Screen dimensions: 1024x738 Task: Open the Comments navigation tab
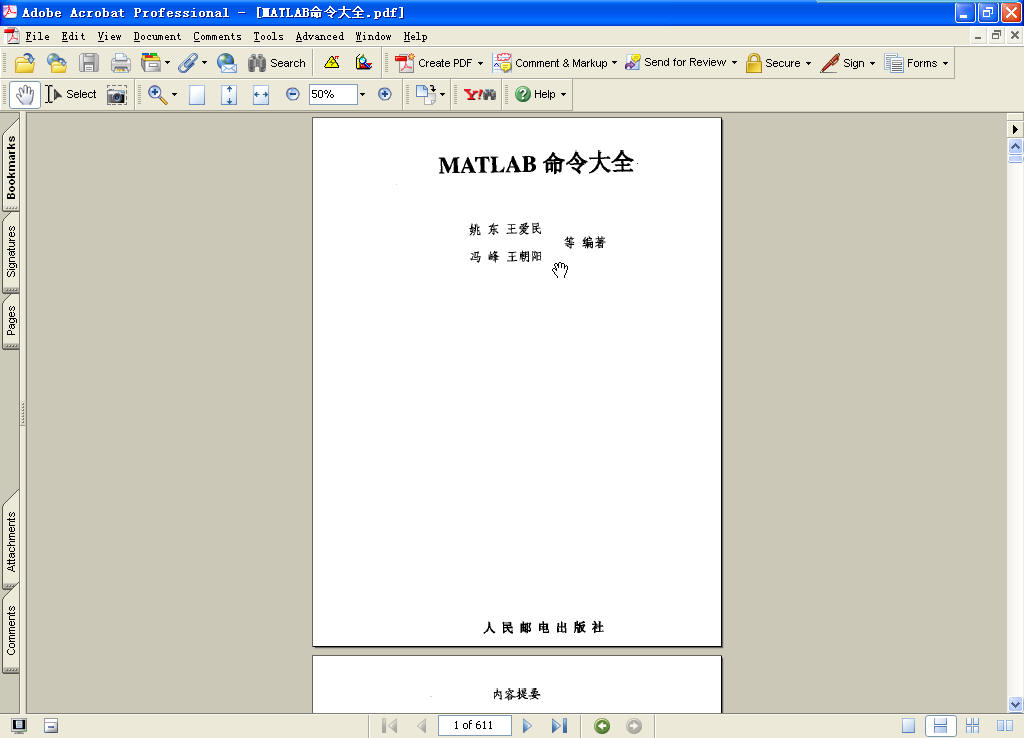click(11, 631)
